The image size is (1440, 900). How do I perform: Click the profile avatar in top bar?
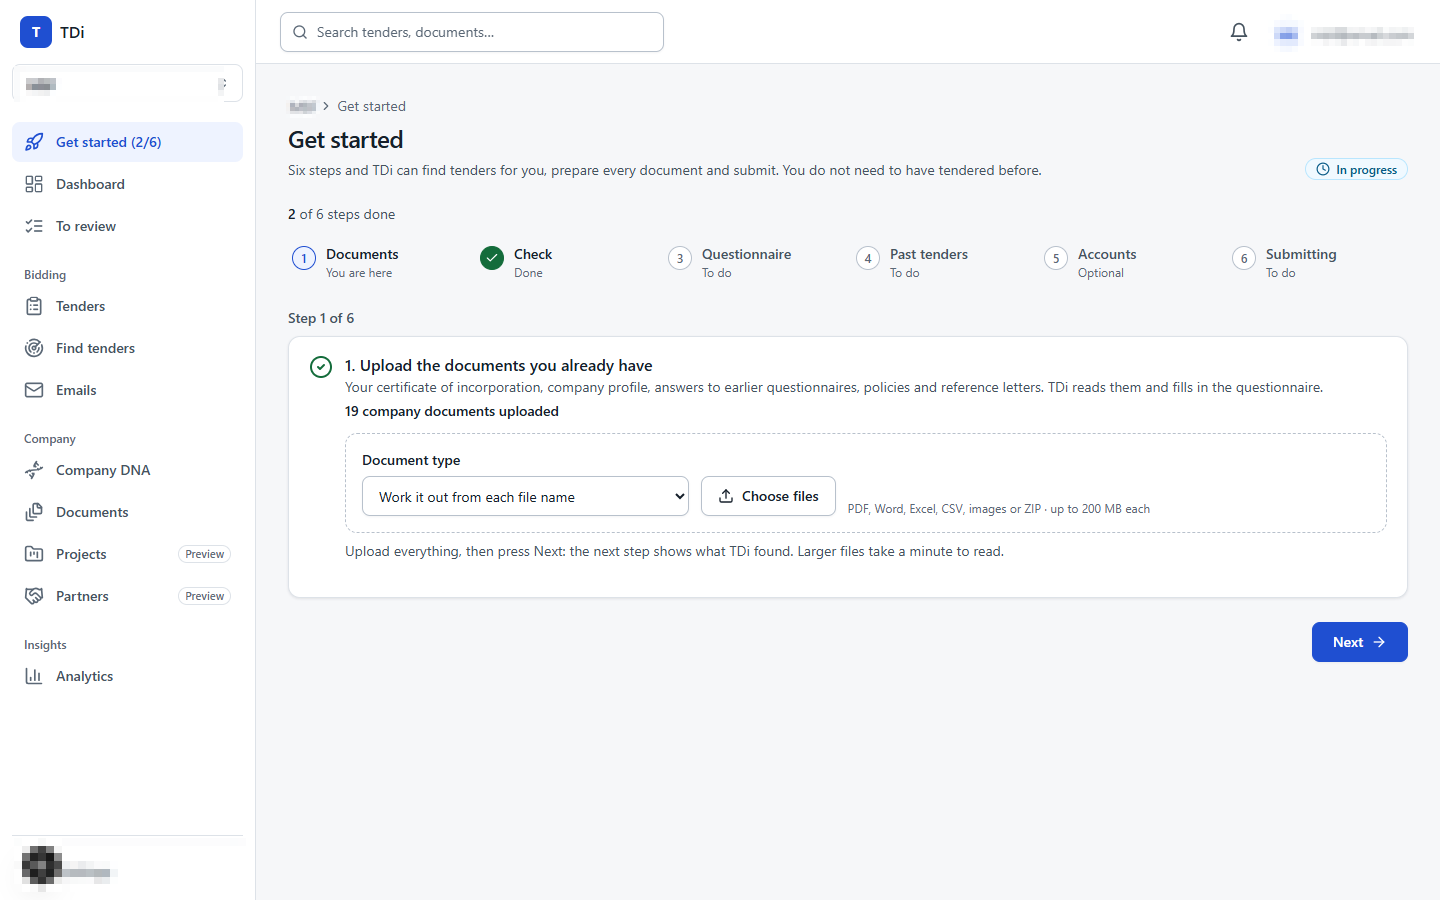coord(1287,35)
